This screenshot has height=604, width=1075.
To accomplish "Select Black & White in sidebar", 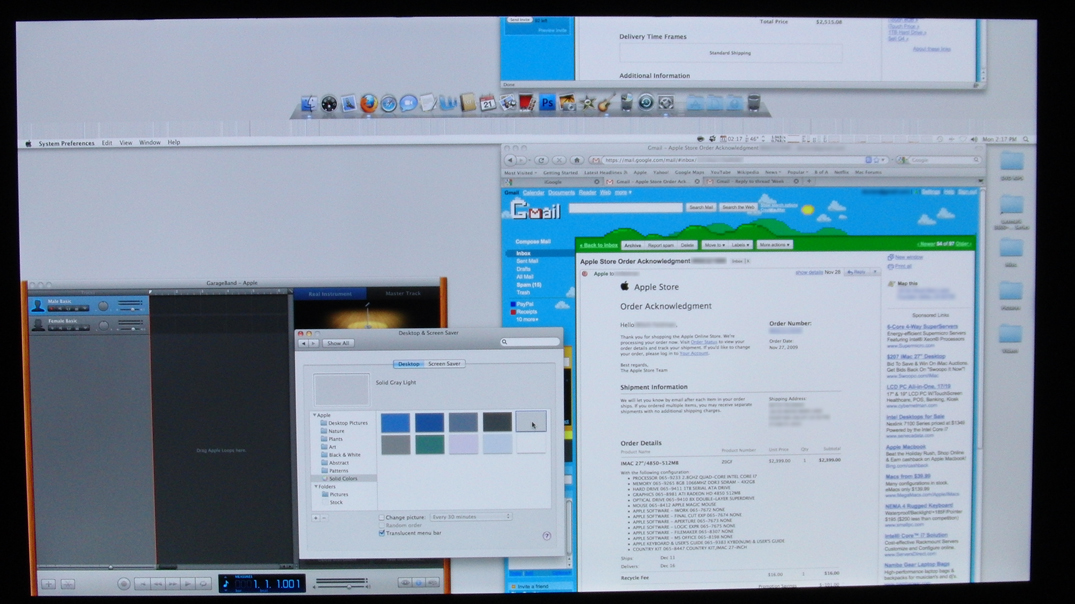I will coord(344,455).
